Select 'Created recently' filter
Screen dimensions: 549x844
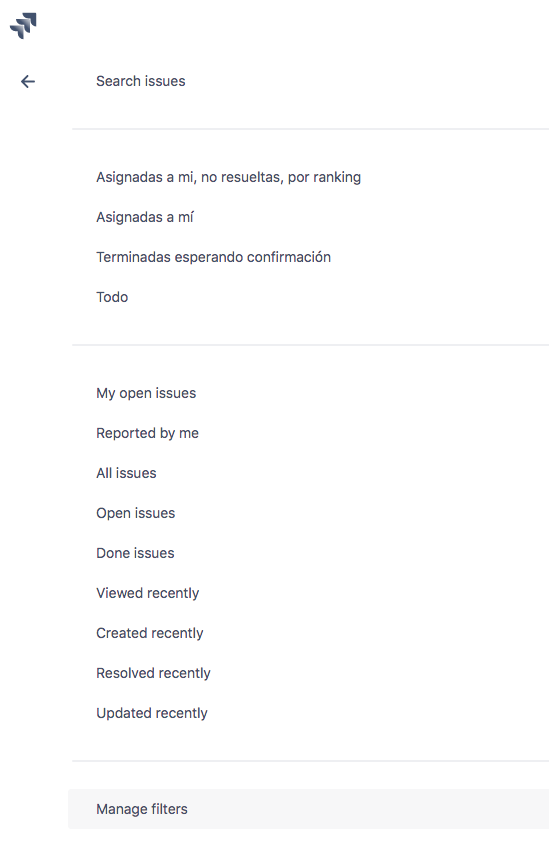point(150,632)
